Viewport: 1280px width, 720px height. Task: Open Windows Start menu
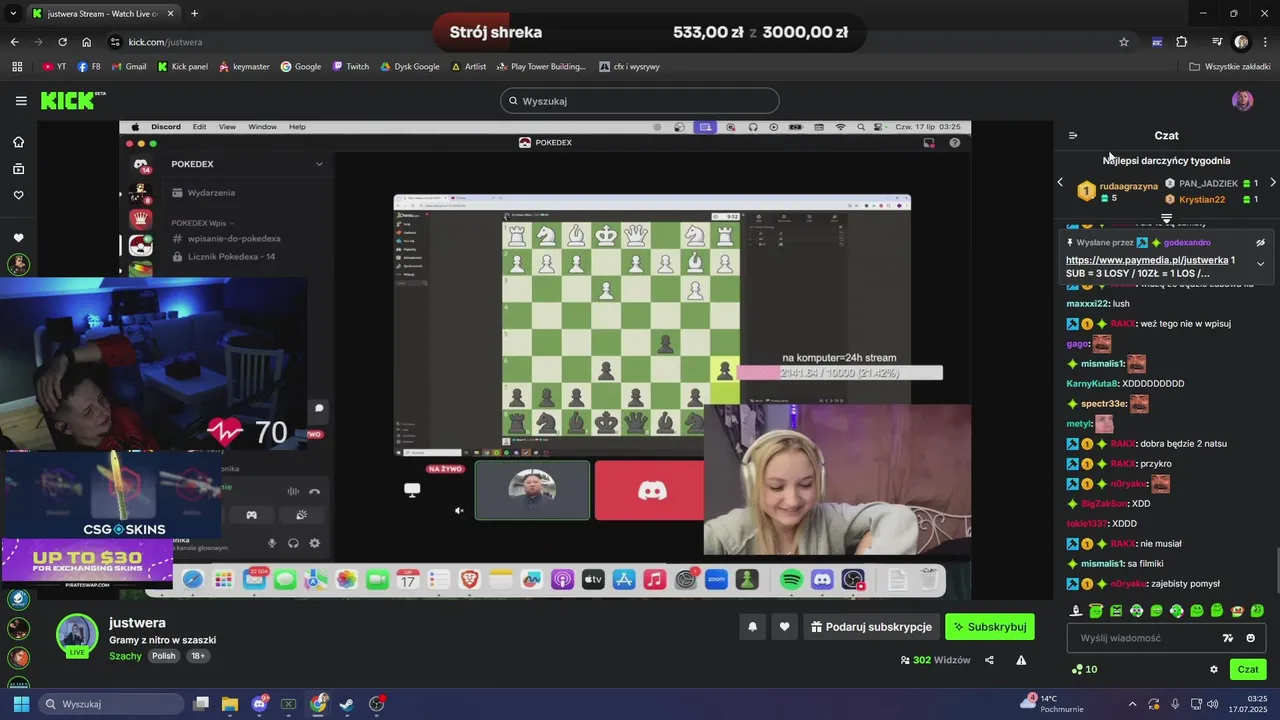[x=20, y=704]
